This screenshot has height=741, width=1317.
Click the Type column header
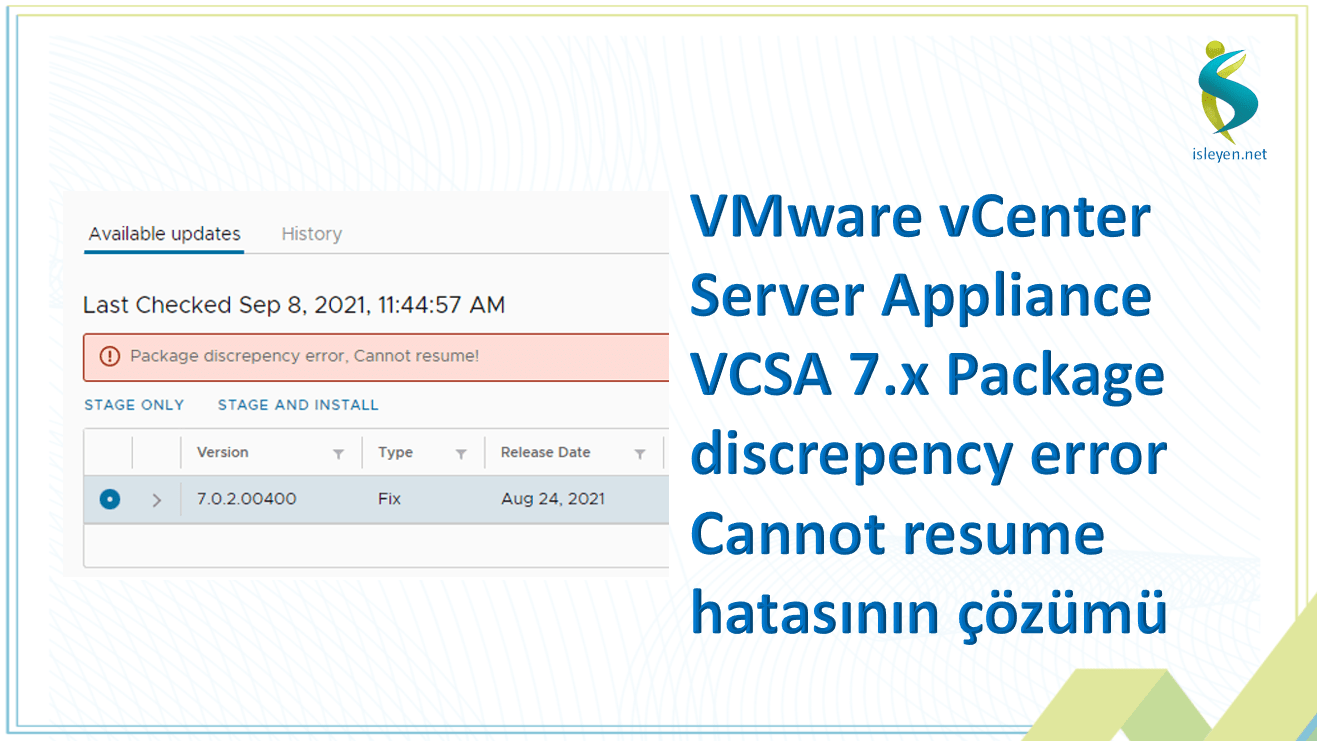click(395, 452)
